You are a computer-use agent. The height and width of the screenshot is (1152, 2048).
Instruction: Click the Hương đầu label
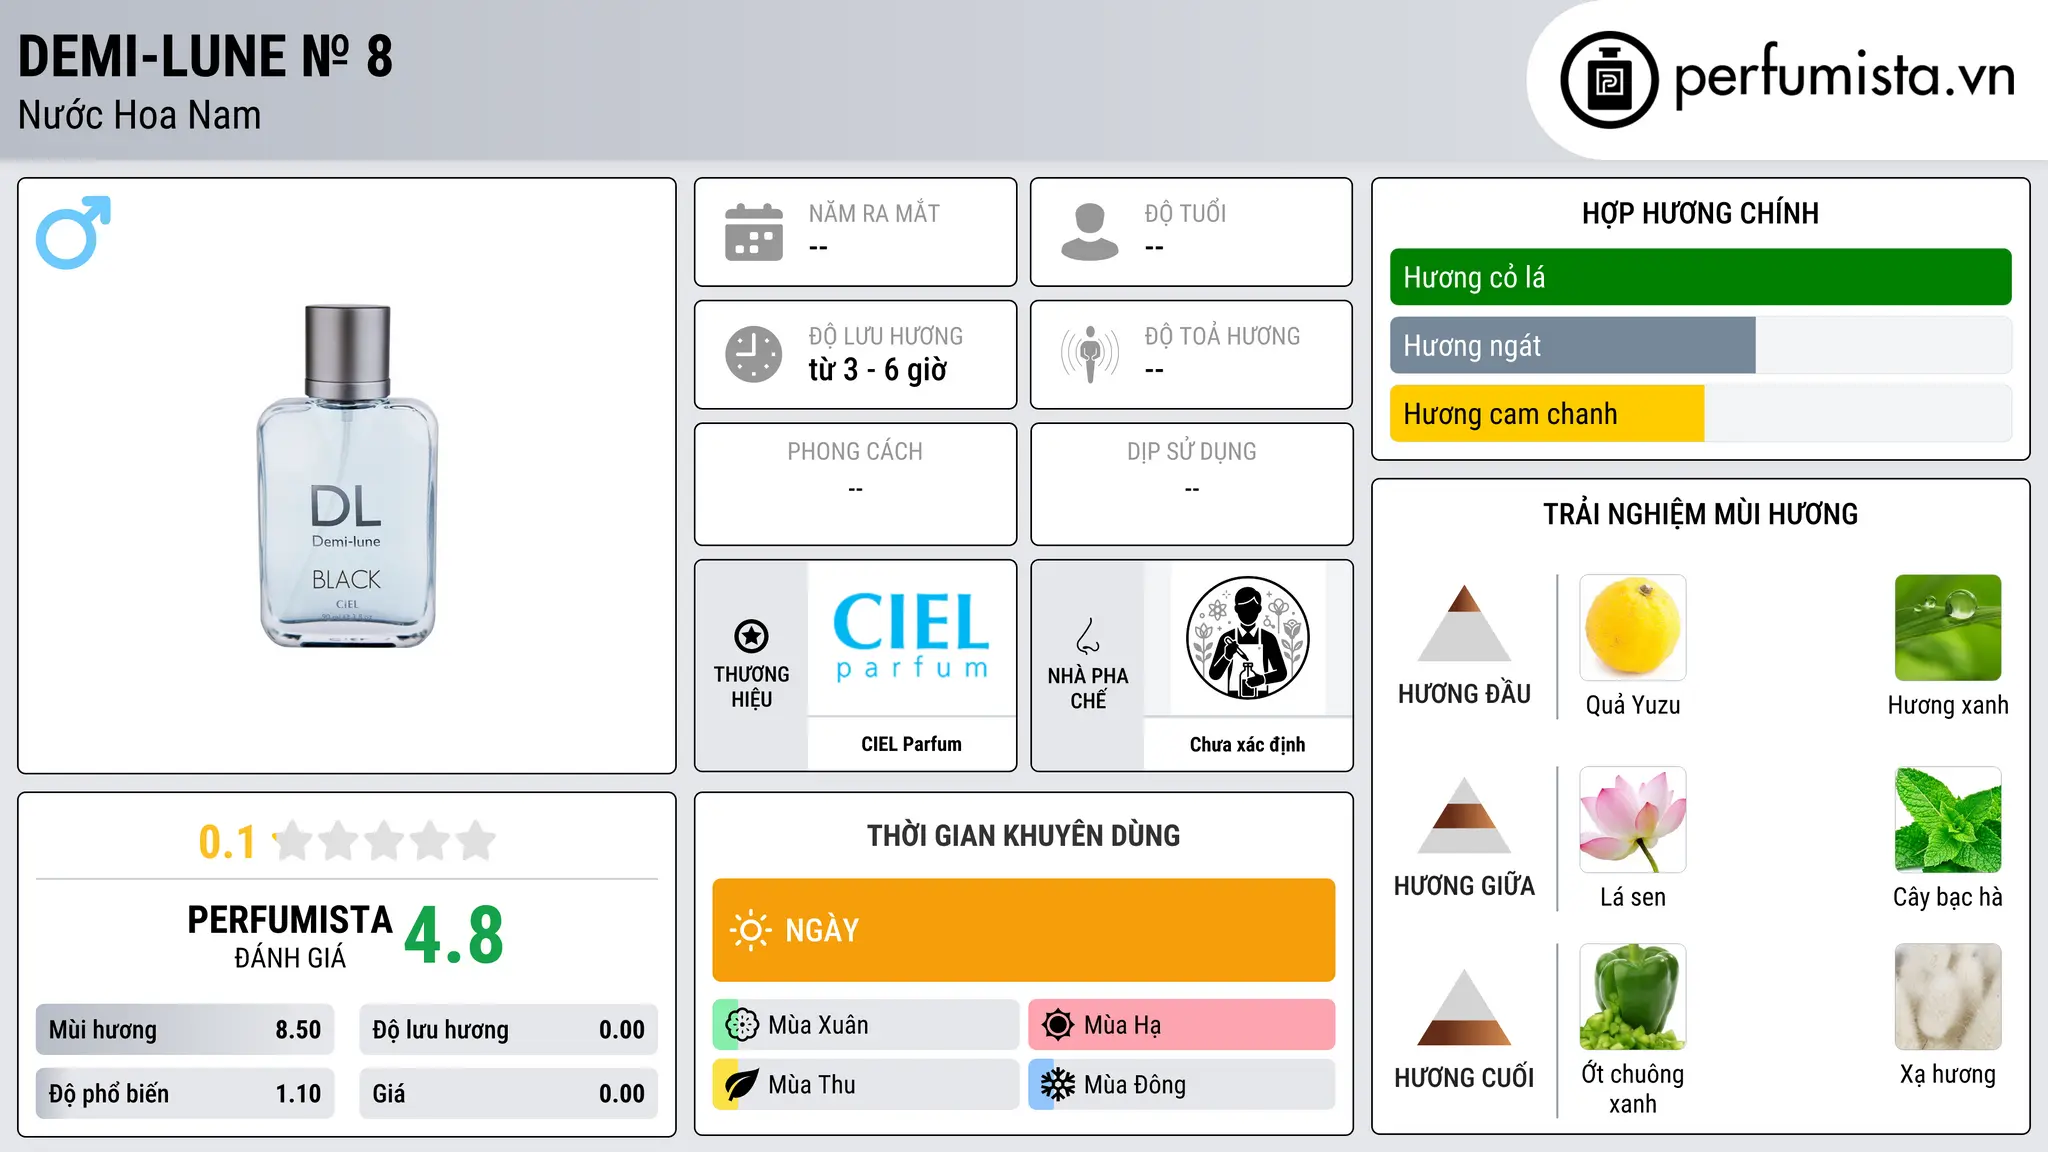point(1464,694)
